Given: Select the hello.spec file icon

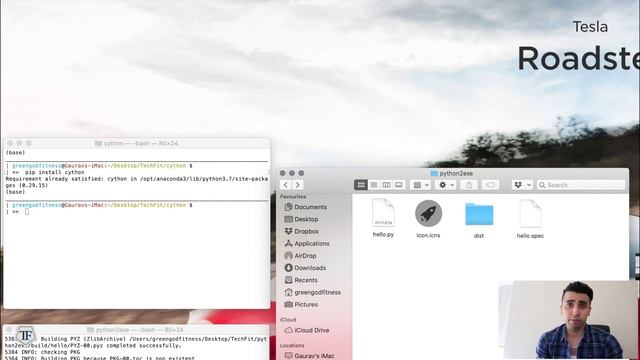Looking at the screenshot, I should coord(530,213).
